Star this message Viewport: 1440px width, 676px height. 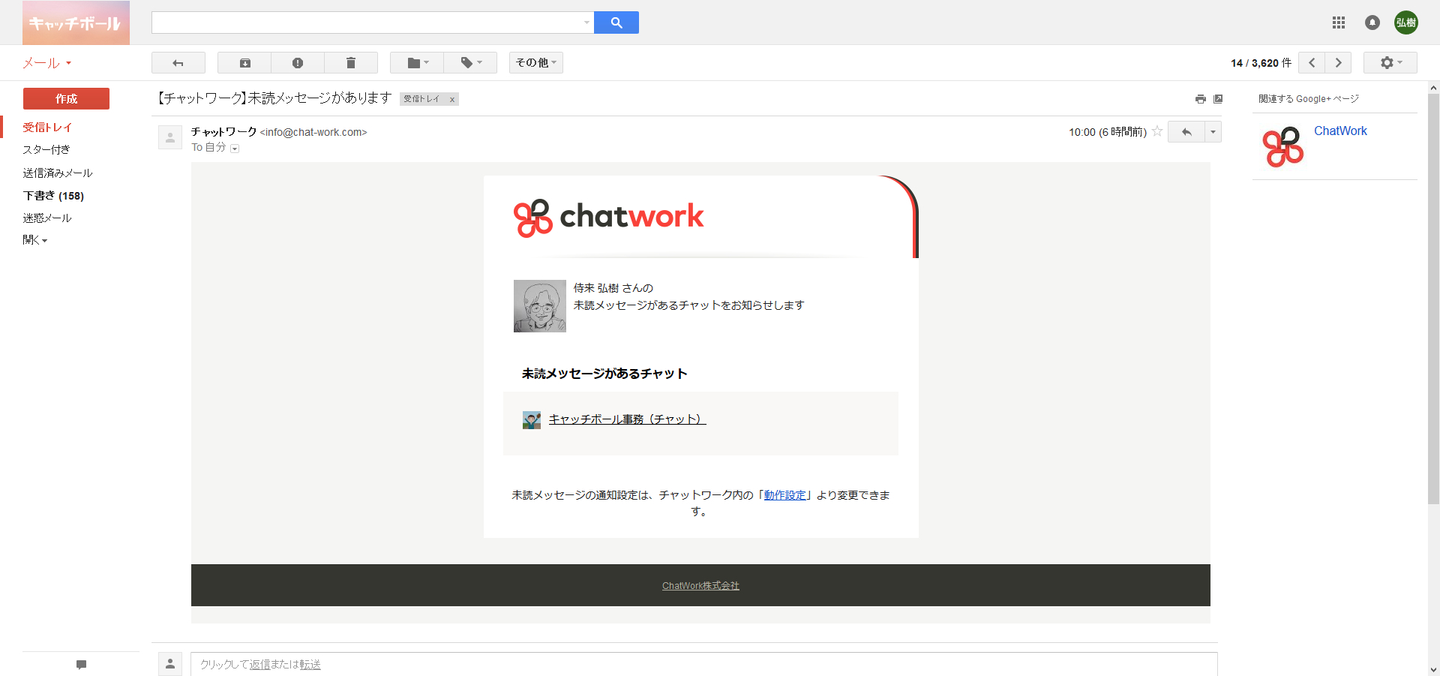click(x=1158, y=131)
